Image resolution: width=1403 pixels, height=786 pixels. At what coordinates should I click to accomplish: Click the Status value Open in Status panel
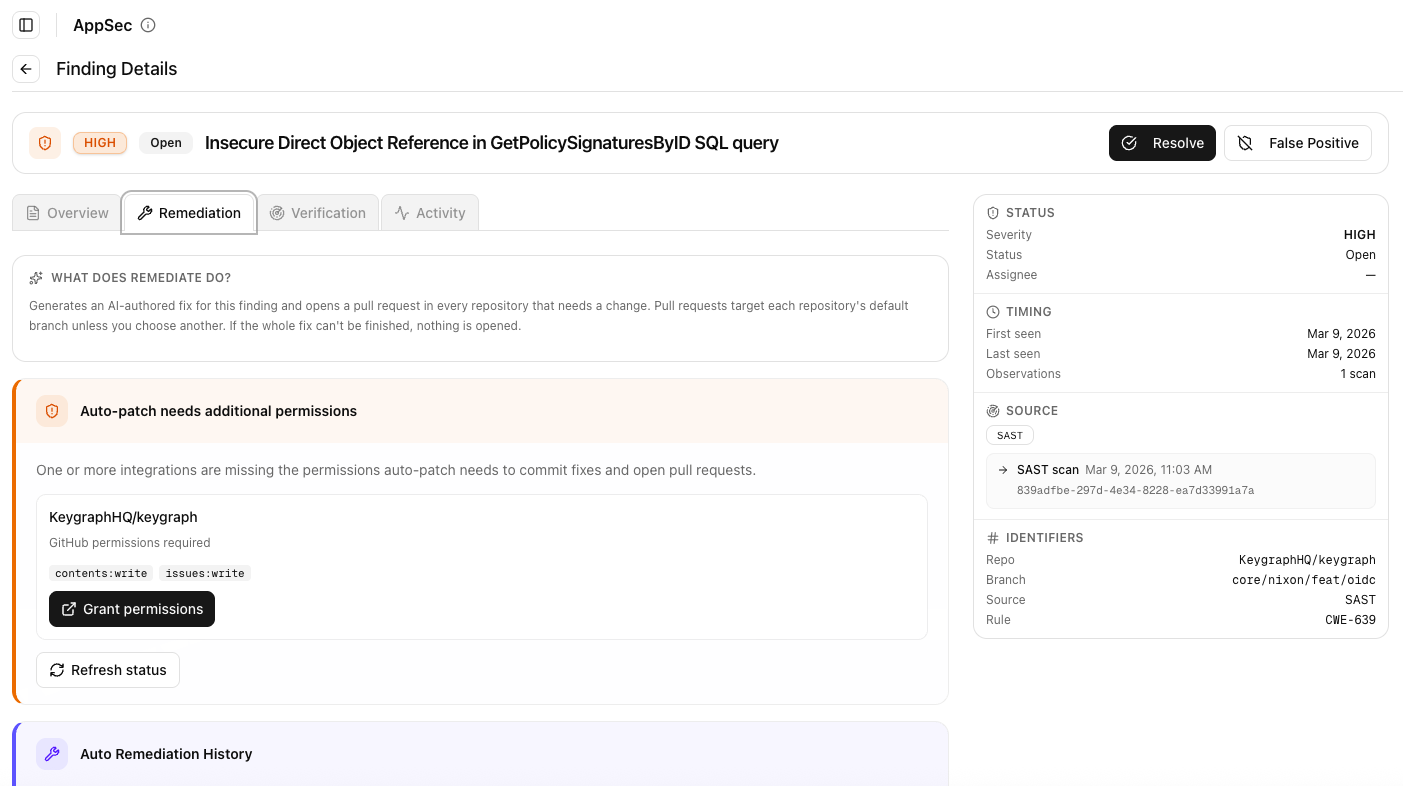click(1360, 255)
